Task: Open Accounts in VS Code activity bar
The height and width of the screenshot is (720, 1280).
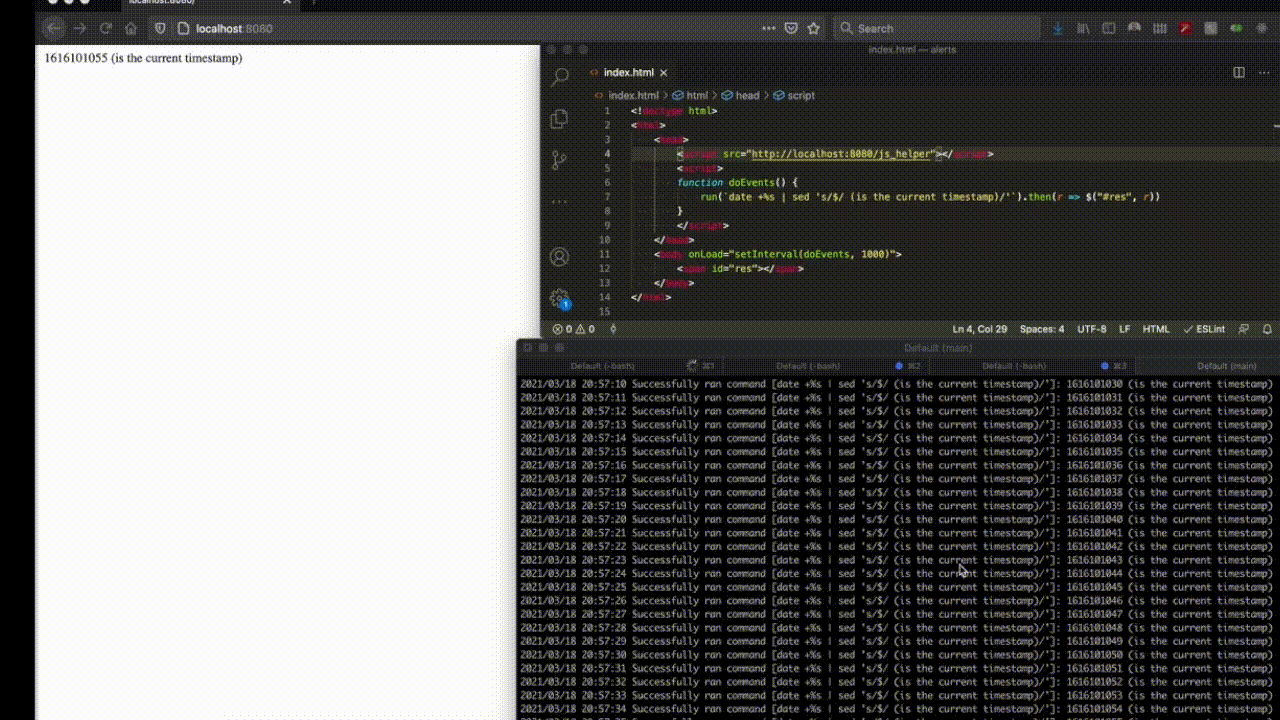Action: 560,257
